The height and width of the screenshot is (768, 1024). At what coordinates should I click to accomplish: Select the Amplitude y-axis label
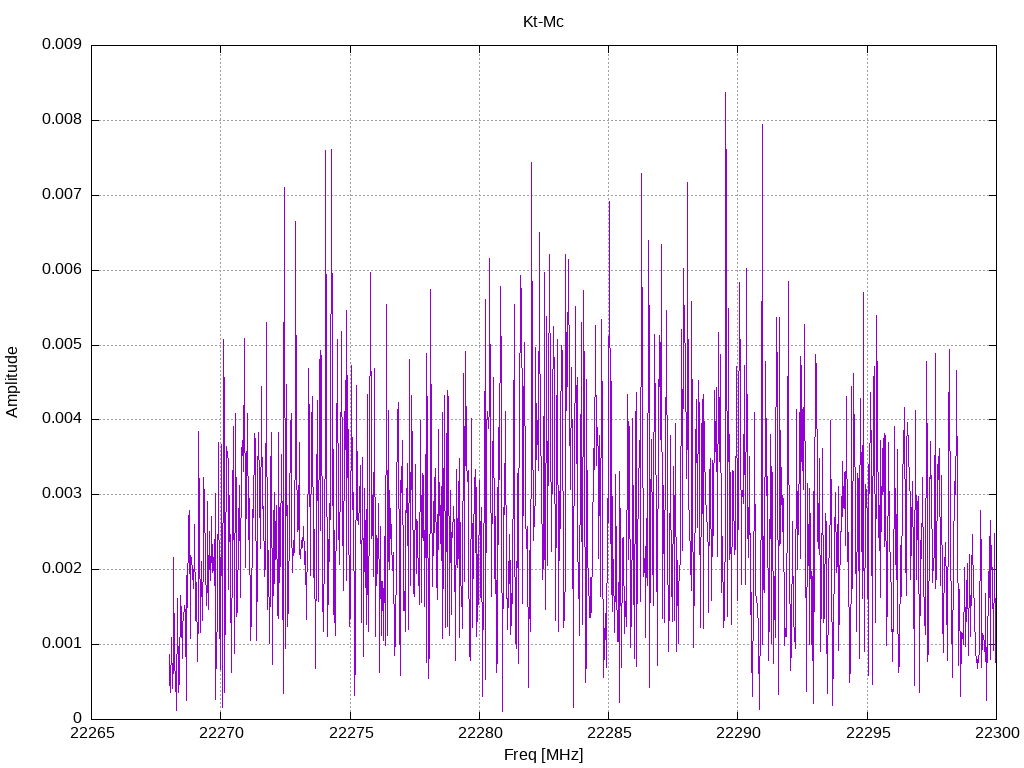[12, 382]
